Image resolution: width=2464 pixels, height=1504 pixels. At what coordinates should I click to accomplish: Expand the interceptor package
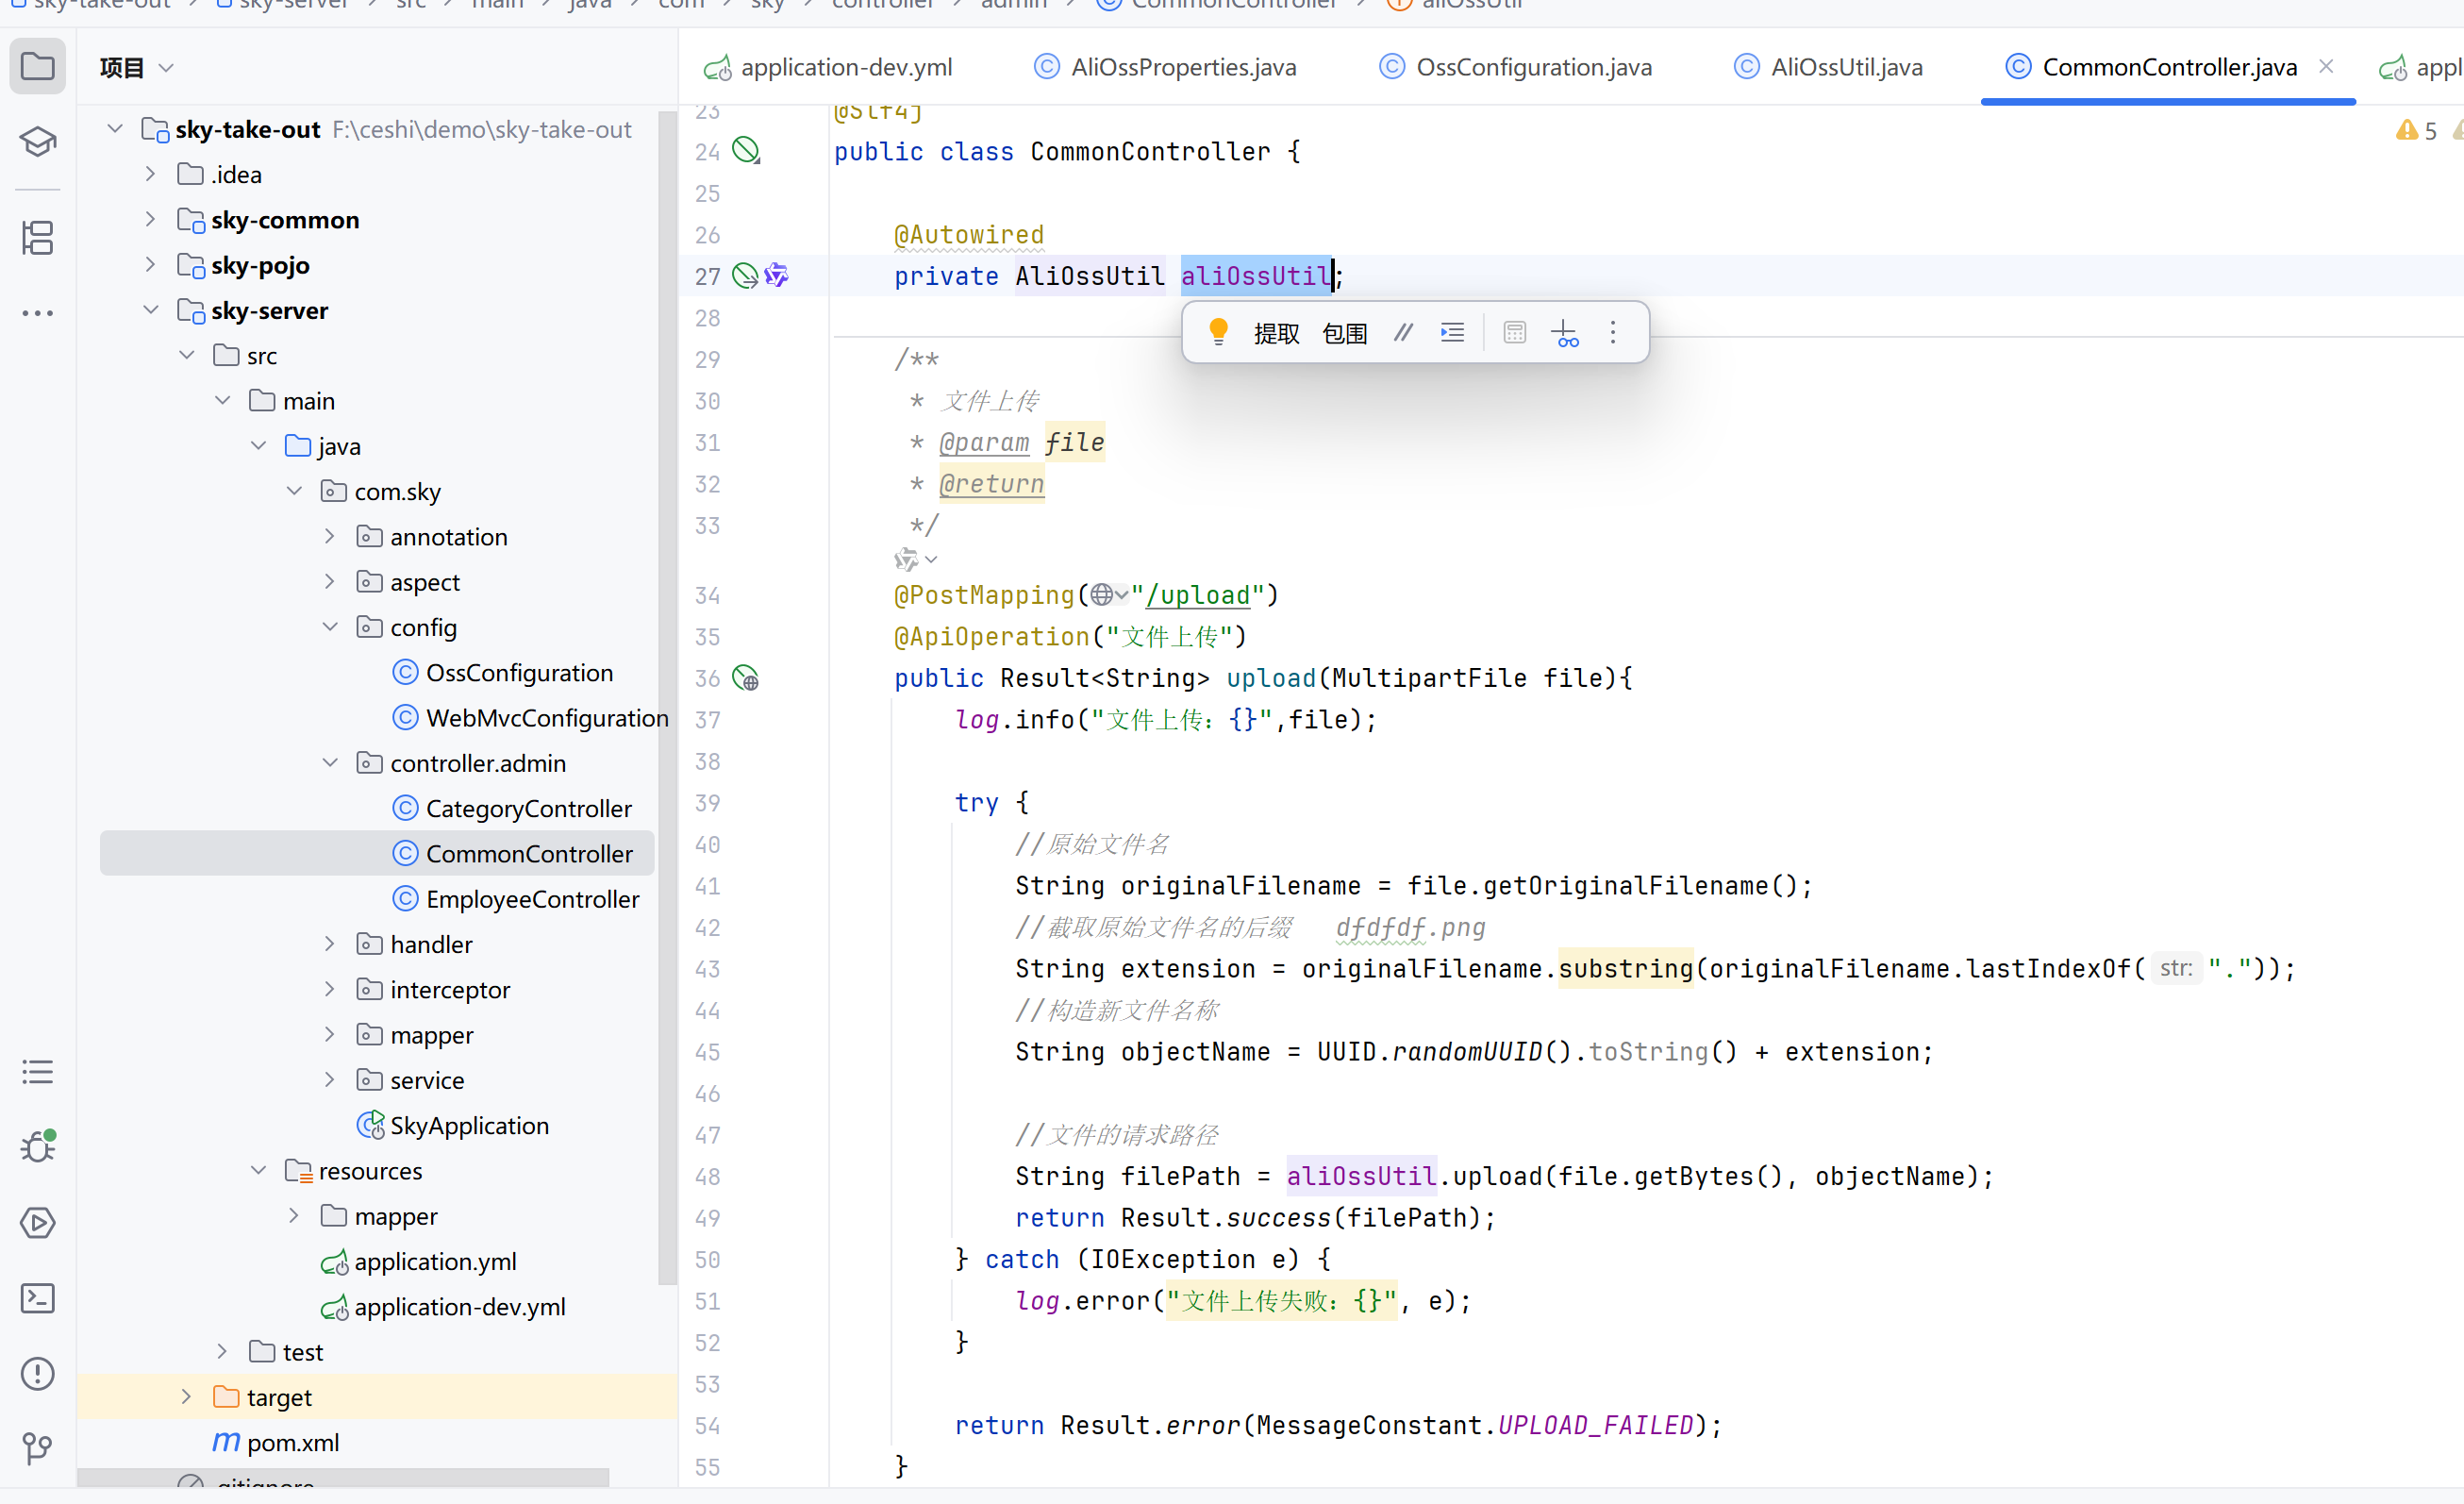[330, 989]
